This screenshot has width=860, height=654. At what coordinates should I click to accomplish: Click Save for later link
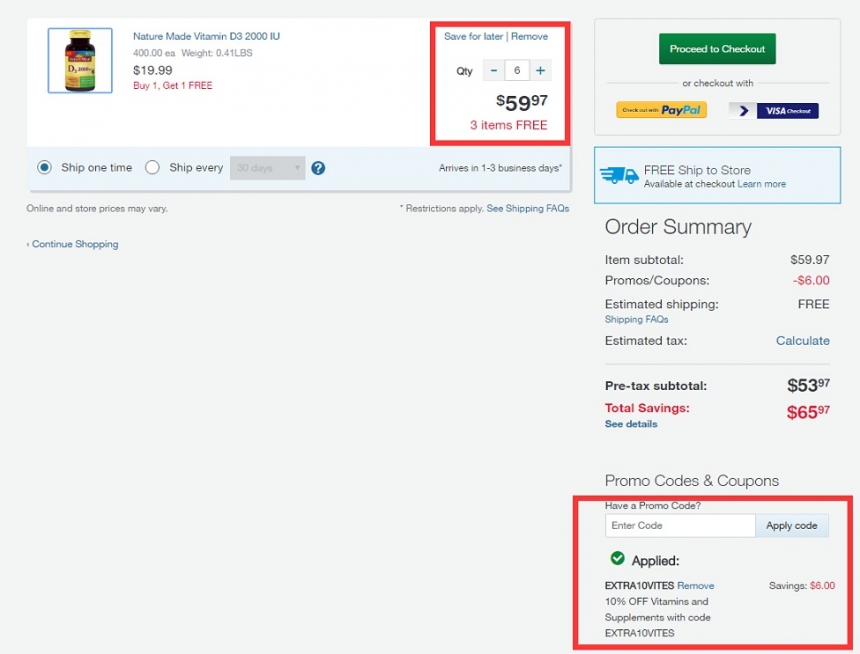click(473, 36)
